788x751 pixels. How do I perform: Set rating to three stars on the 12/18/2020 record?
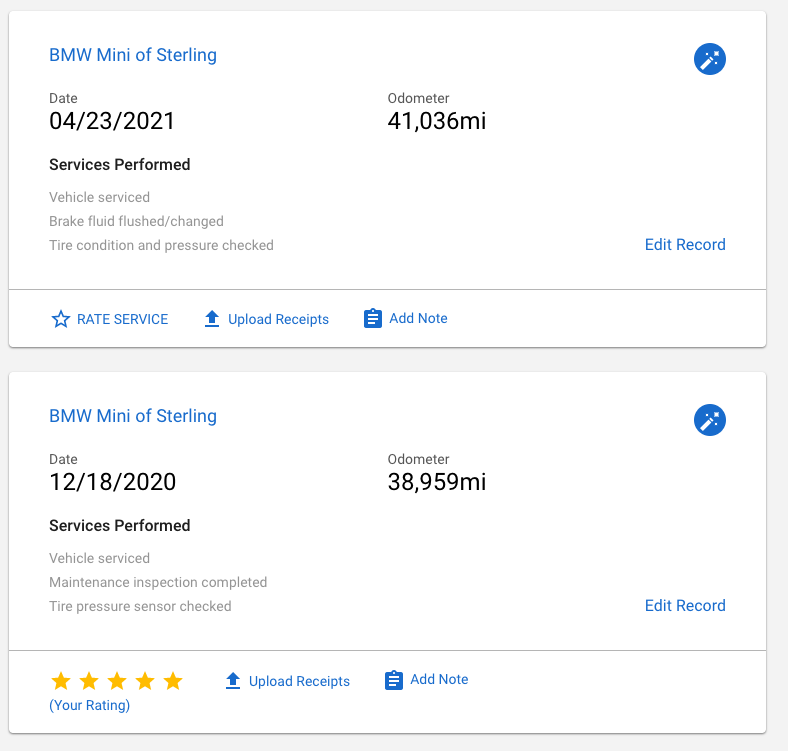tap(117, 681)
